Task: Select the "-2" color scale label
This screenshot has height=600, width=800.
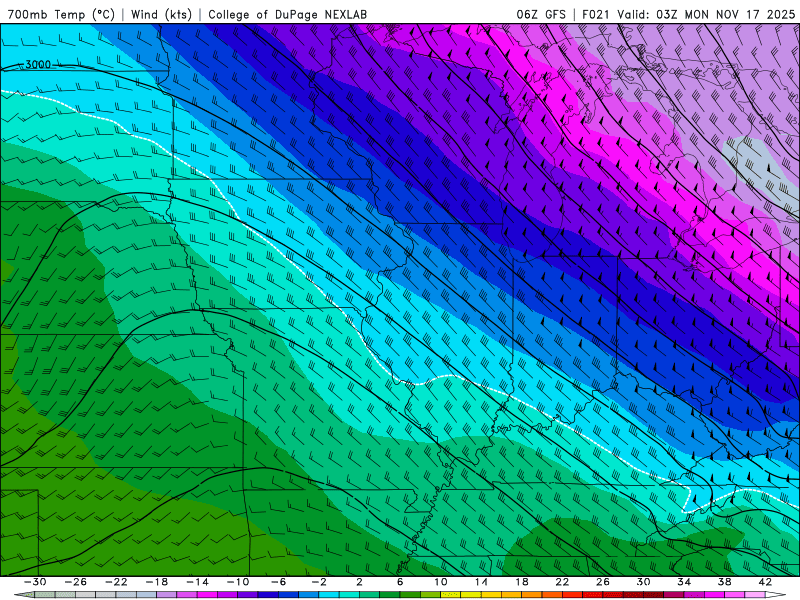Action: pyautogui.click(x=319, y=582)
